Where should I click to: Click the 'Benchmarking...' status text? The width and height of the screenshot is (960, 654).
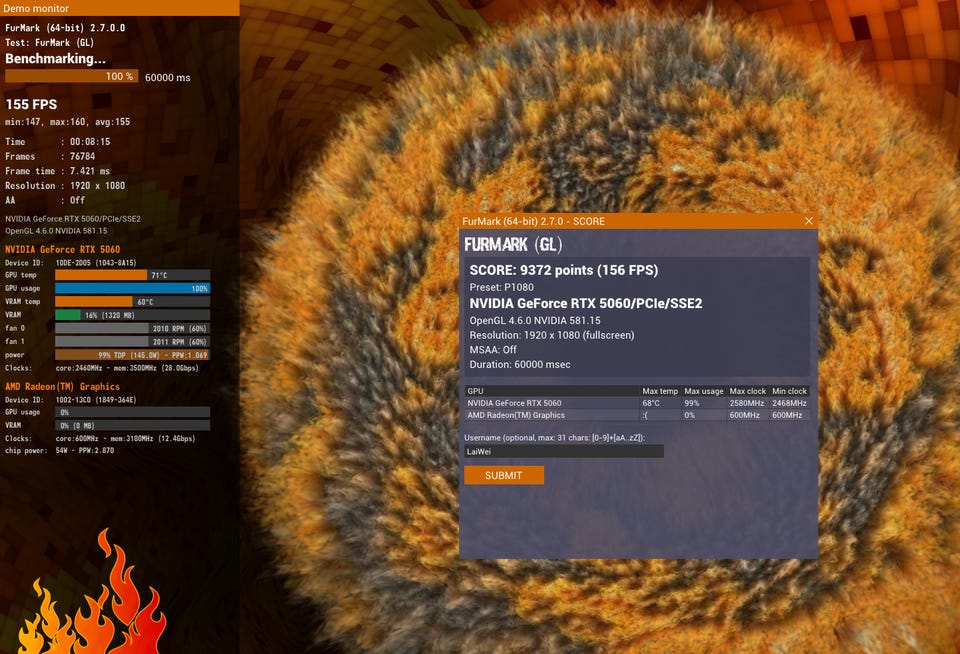[55, 59]
